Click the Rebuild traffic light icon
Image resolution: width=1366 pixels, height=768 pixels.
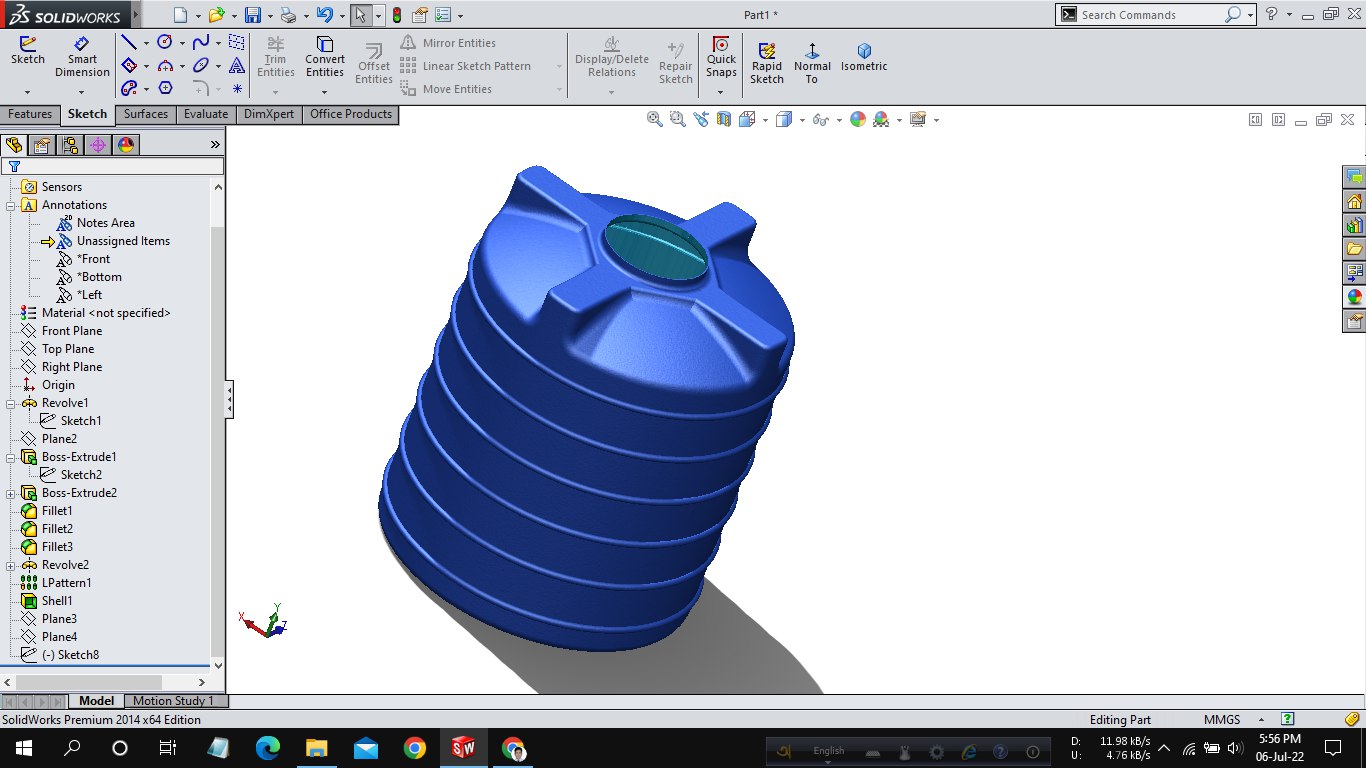coord(397,15)
